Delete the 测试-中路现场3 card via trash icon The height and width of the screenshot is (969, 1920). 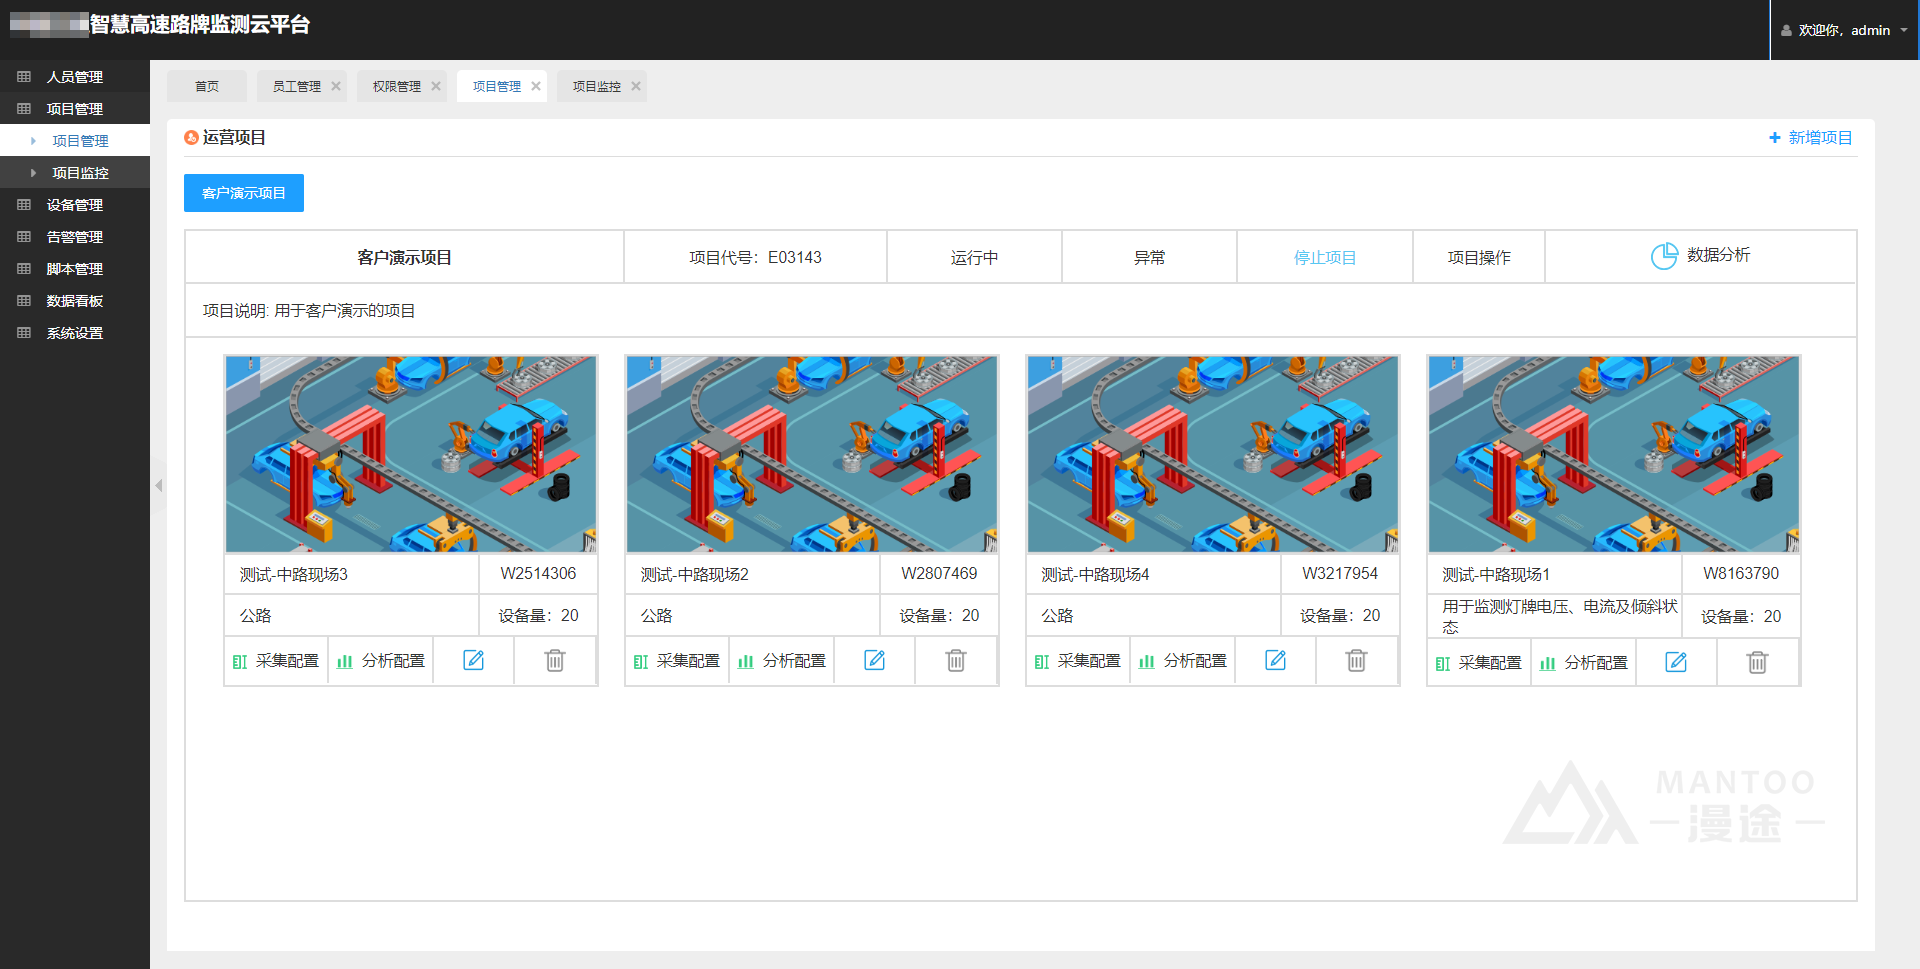[x=555, y=660]
